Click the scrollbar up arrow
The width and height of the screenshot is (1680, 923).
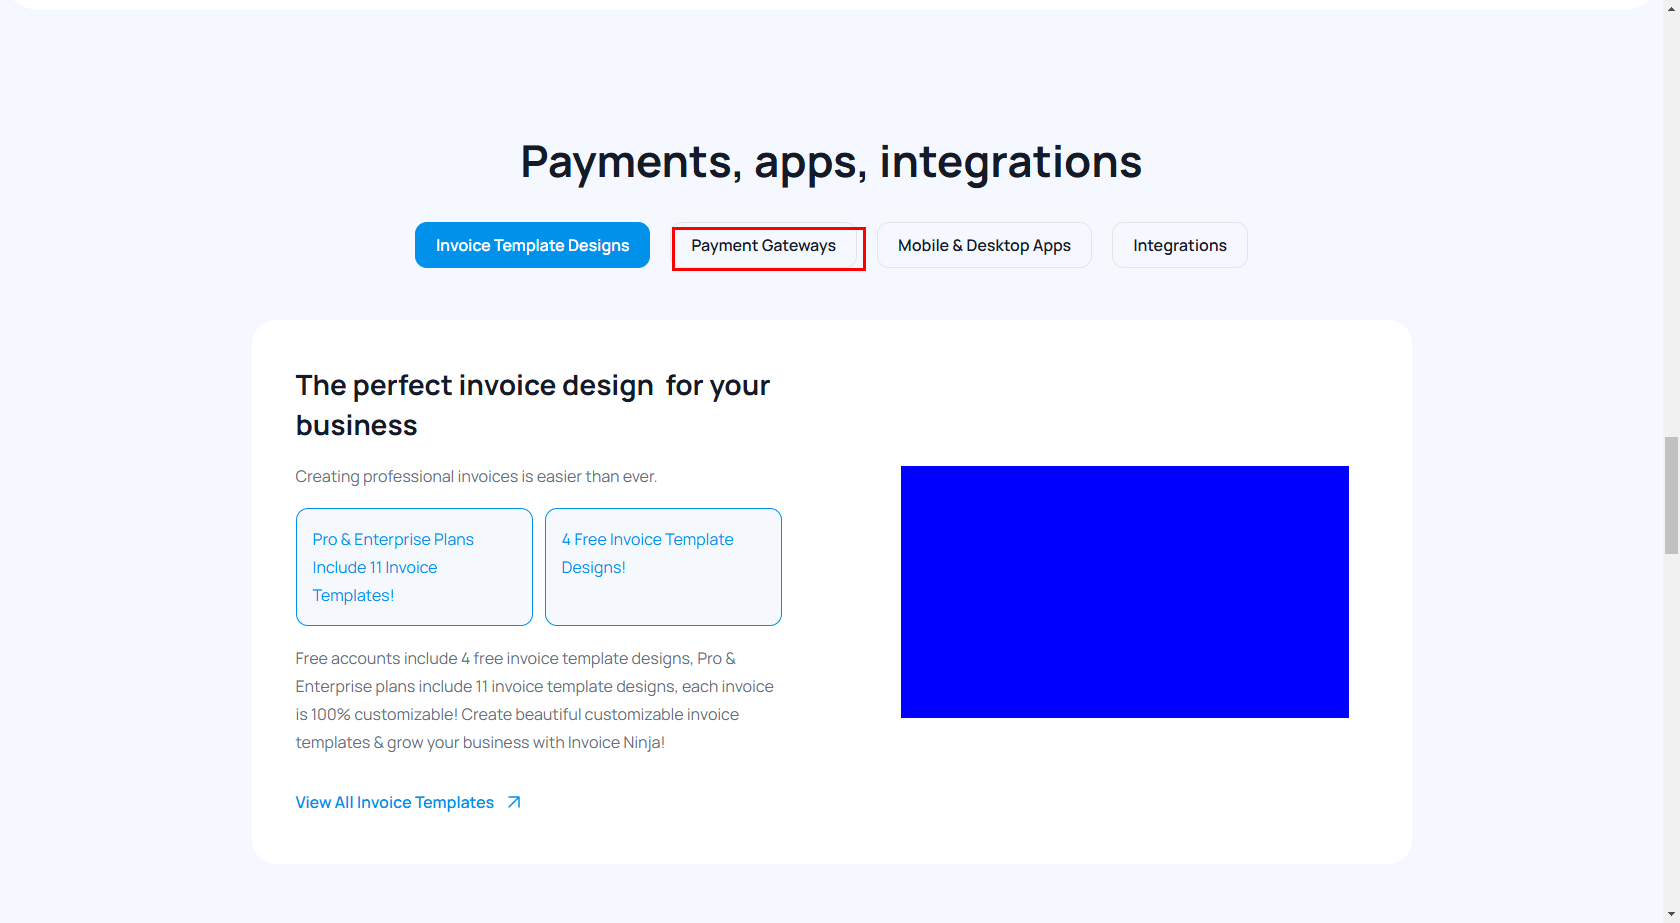click(1671, 7)
